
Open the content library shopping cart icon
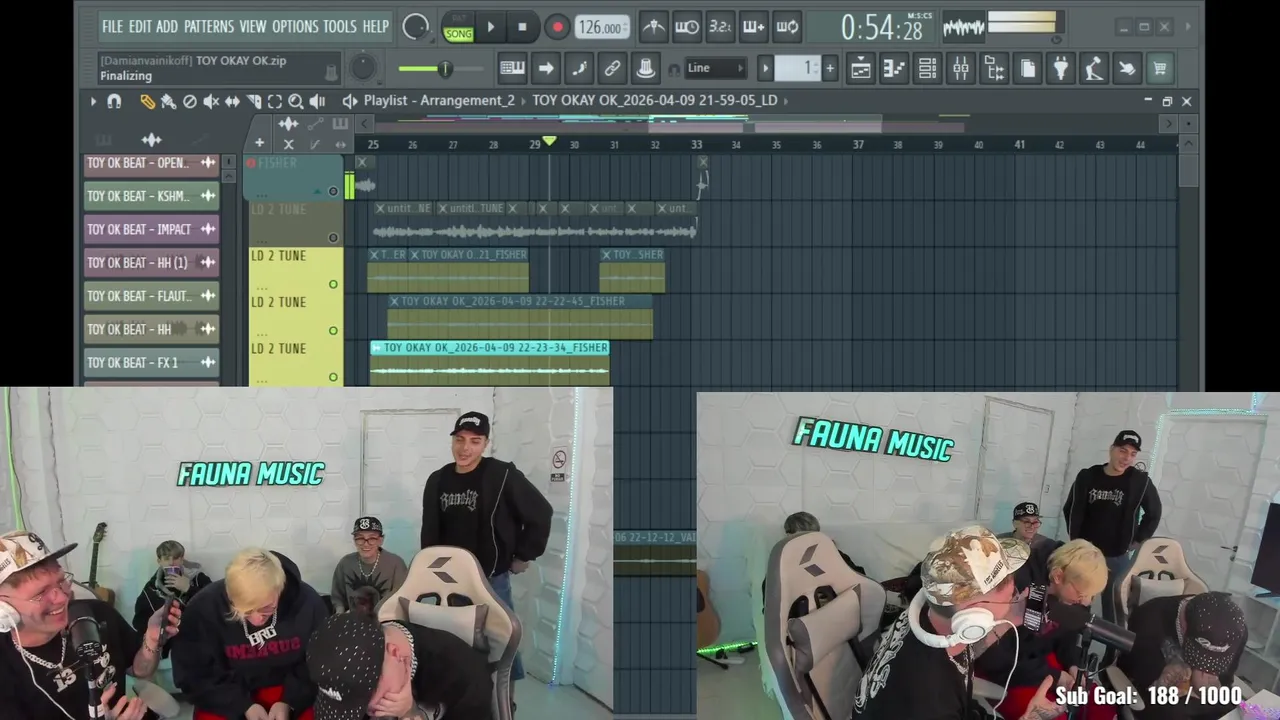click(1160, 68)
